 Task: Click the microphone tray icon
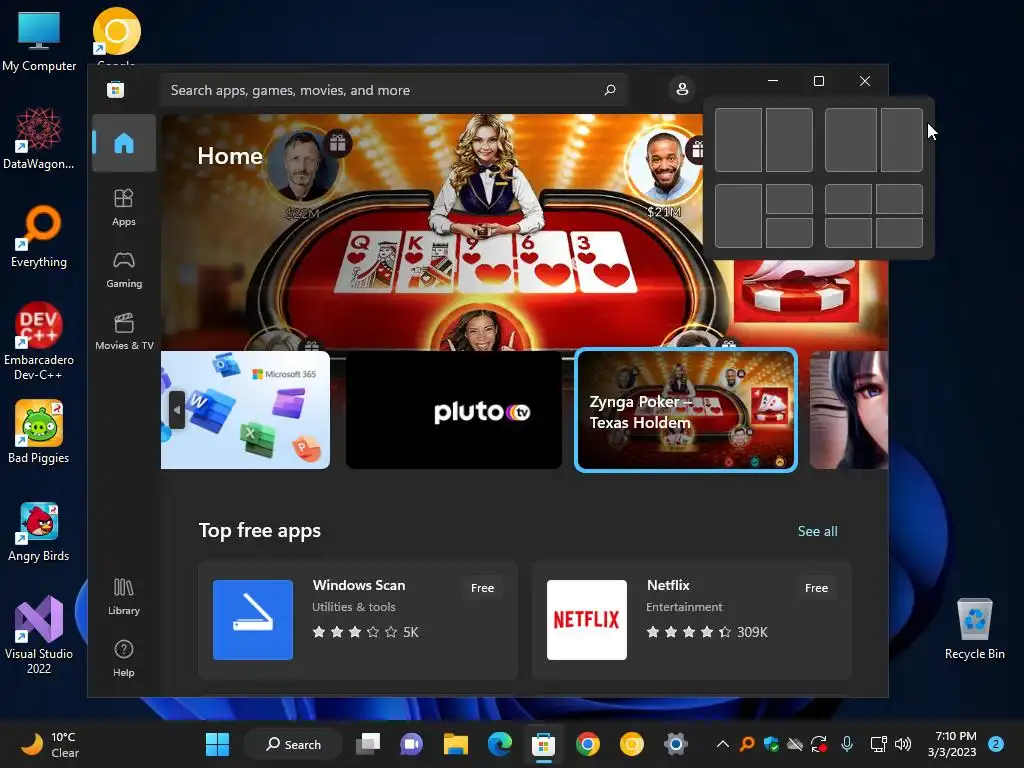point(847,744)
